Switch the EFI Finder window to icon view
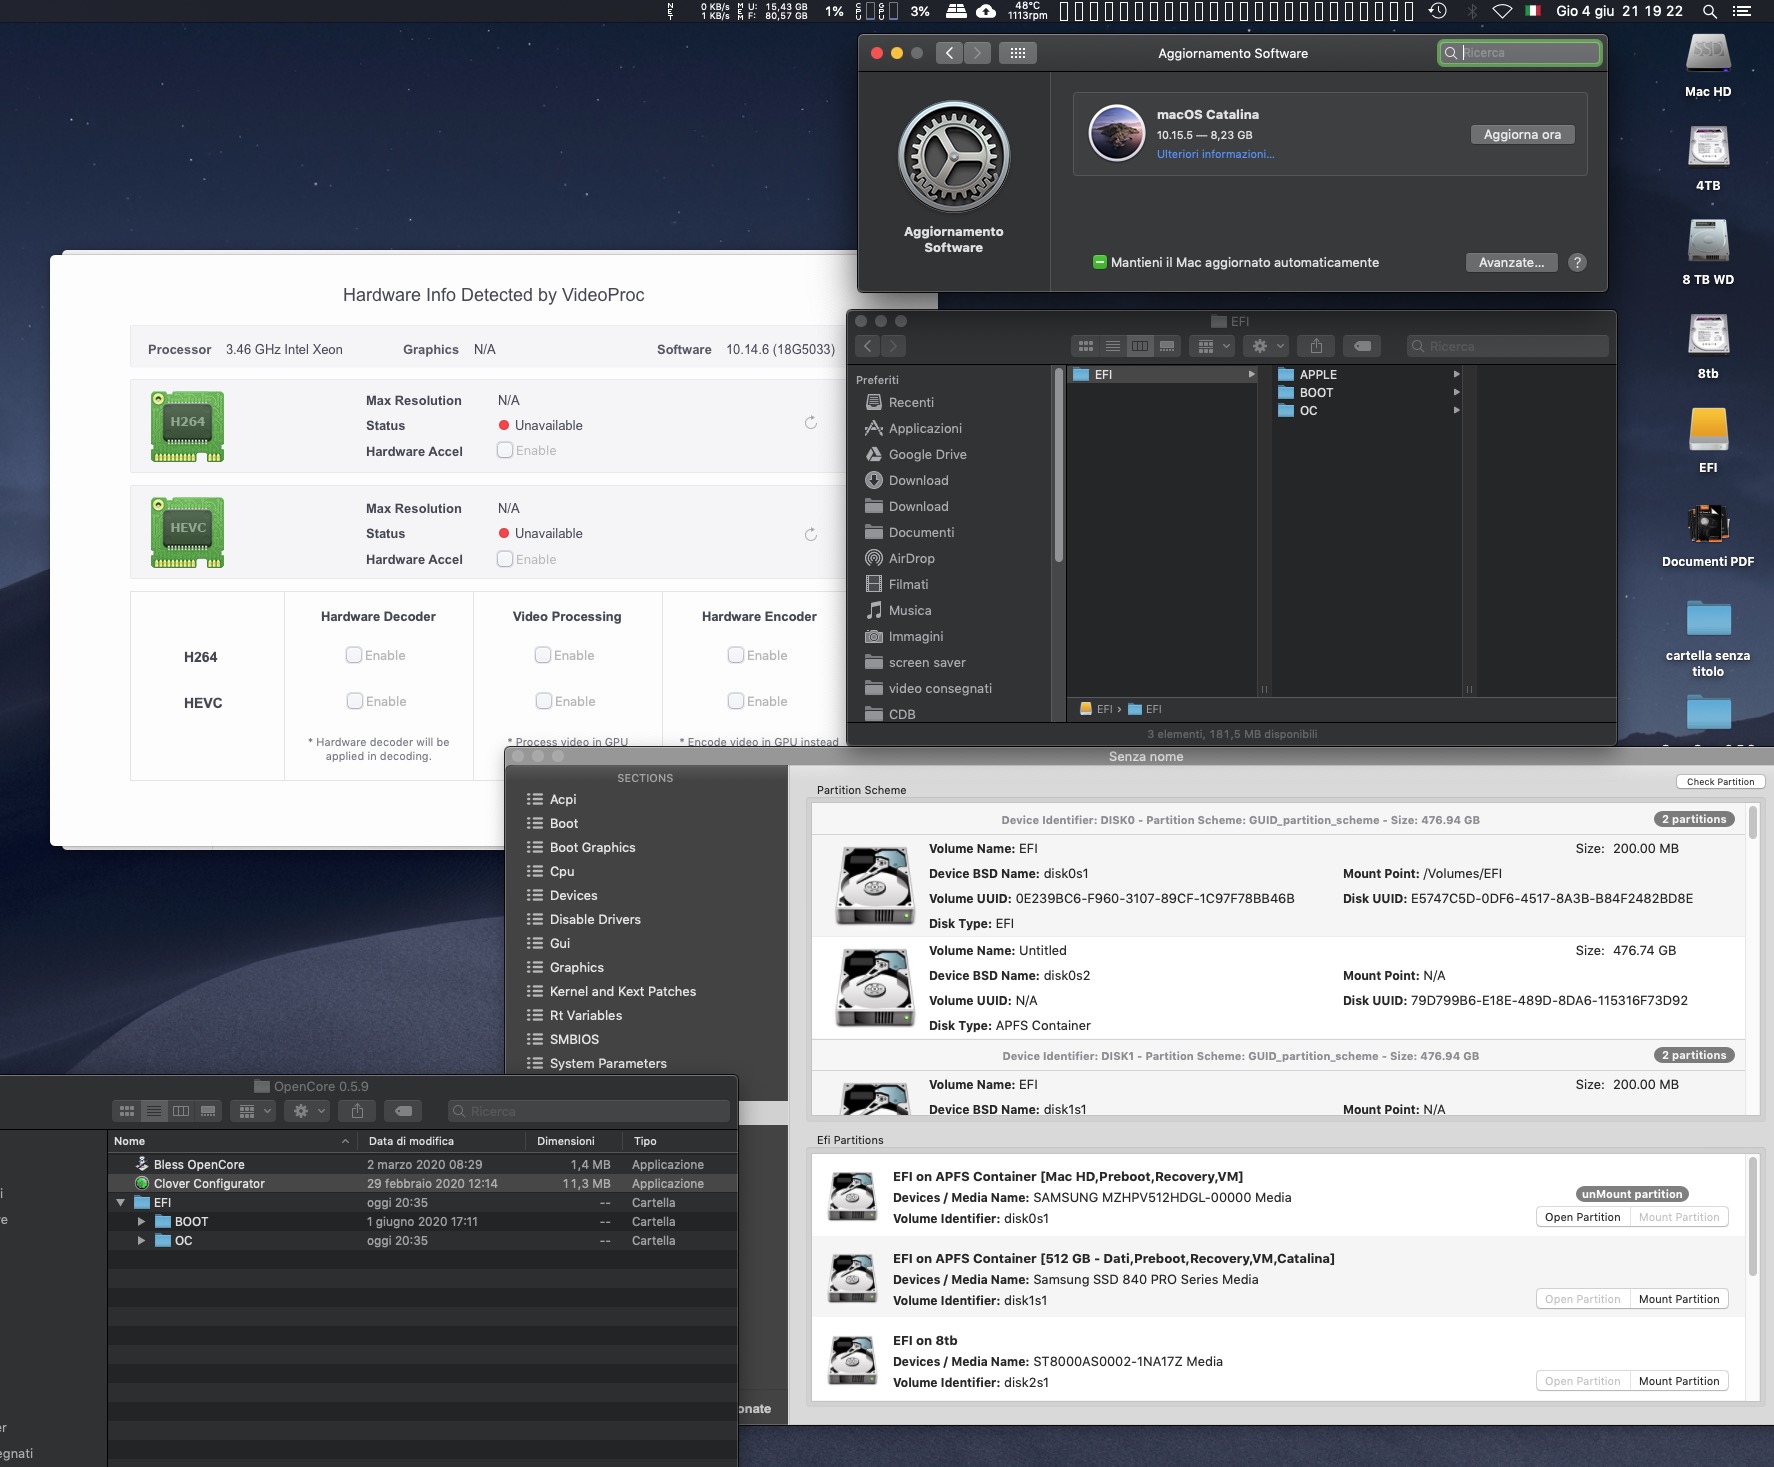The image size is (1774, 1467). (x=1085, y=346)
